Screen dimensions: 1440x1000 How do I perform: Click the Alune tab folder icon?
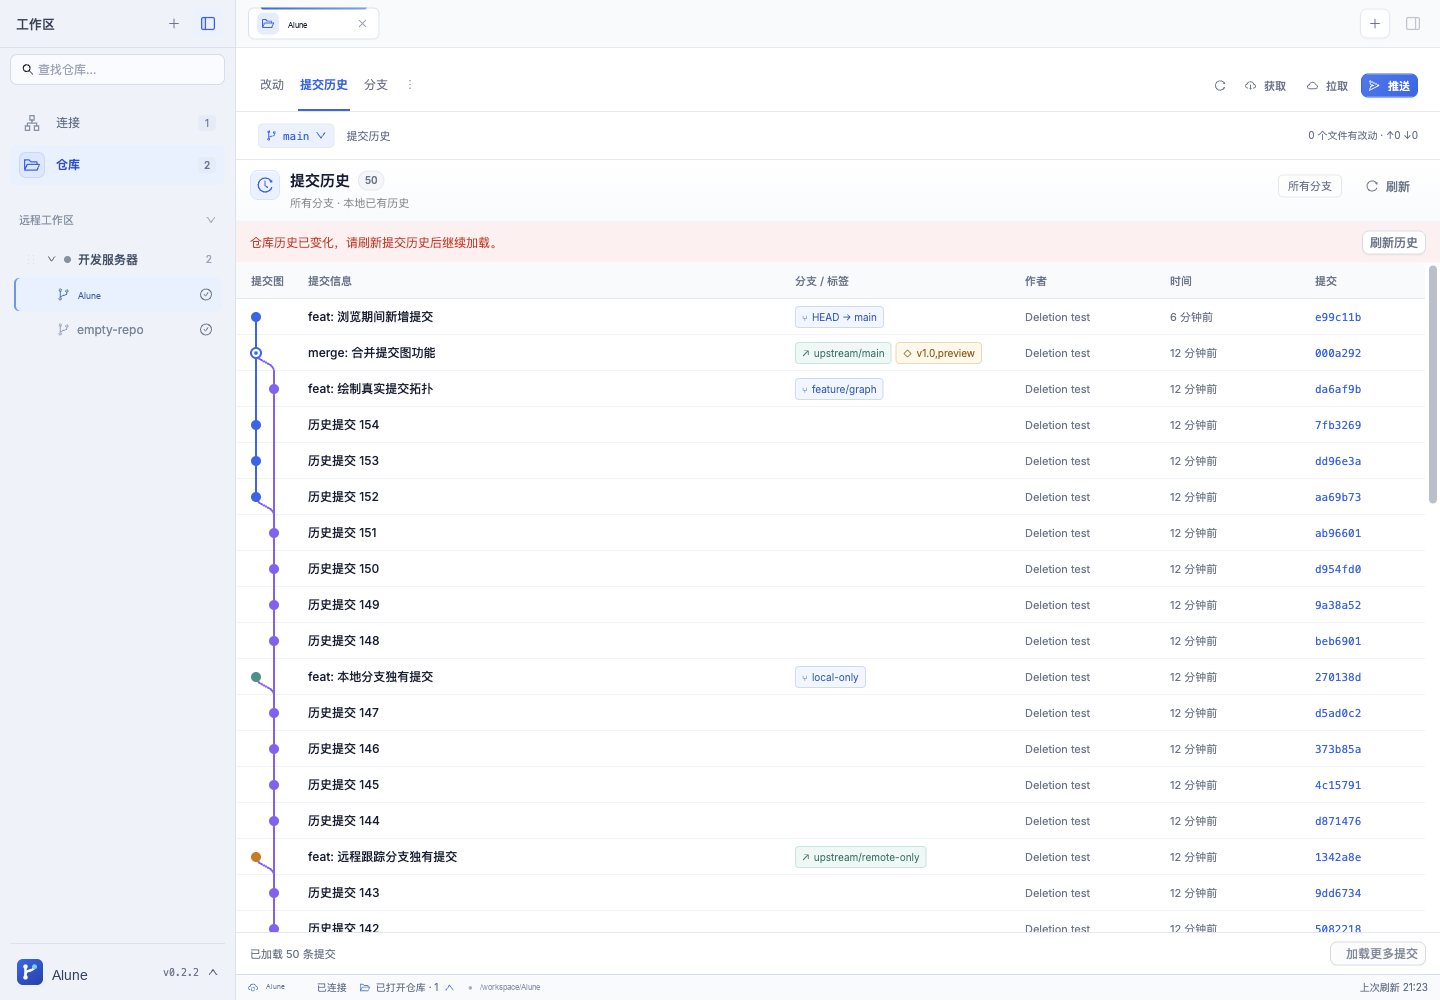pyautogui.click(x=268, y=24)
